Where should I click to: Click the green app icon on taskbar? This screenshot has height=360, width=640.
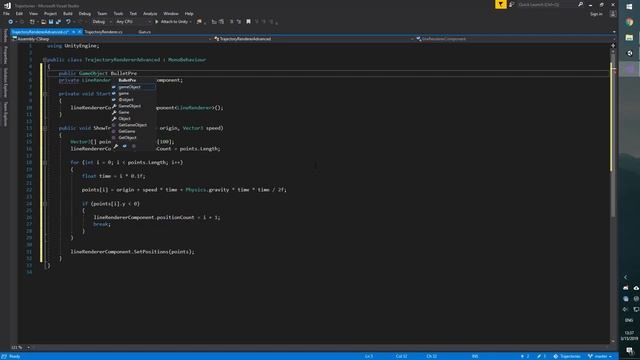point(629,38)
